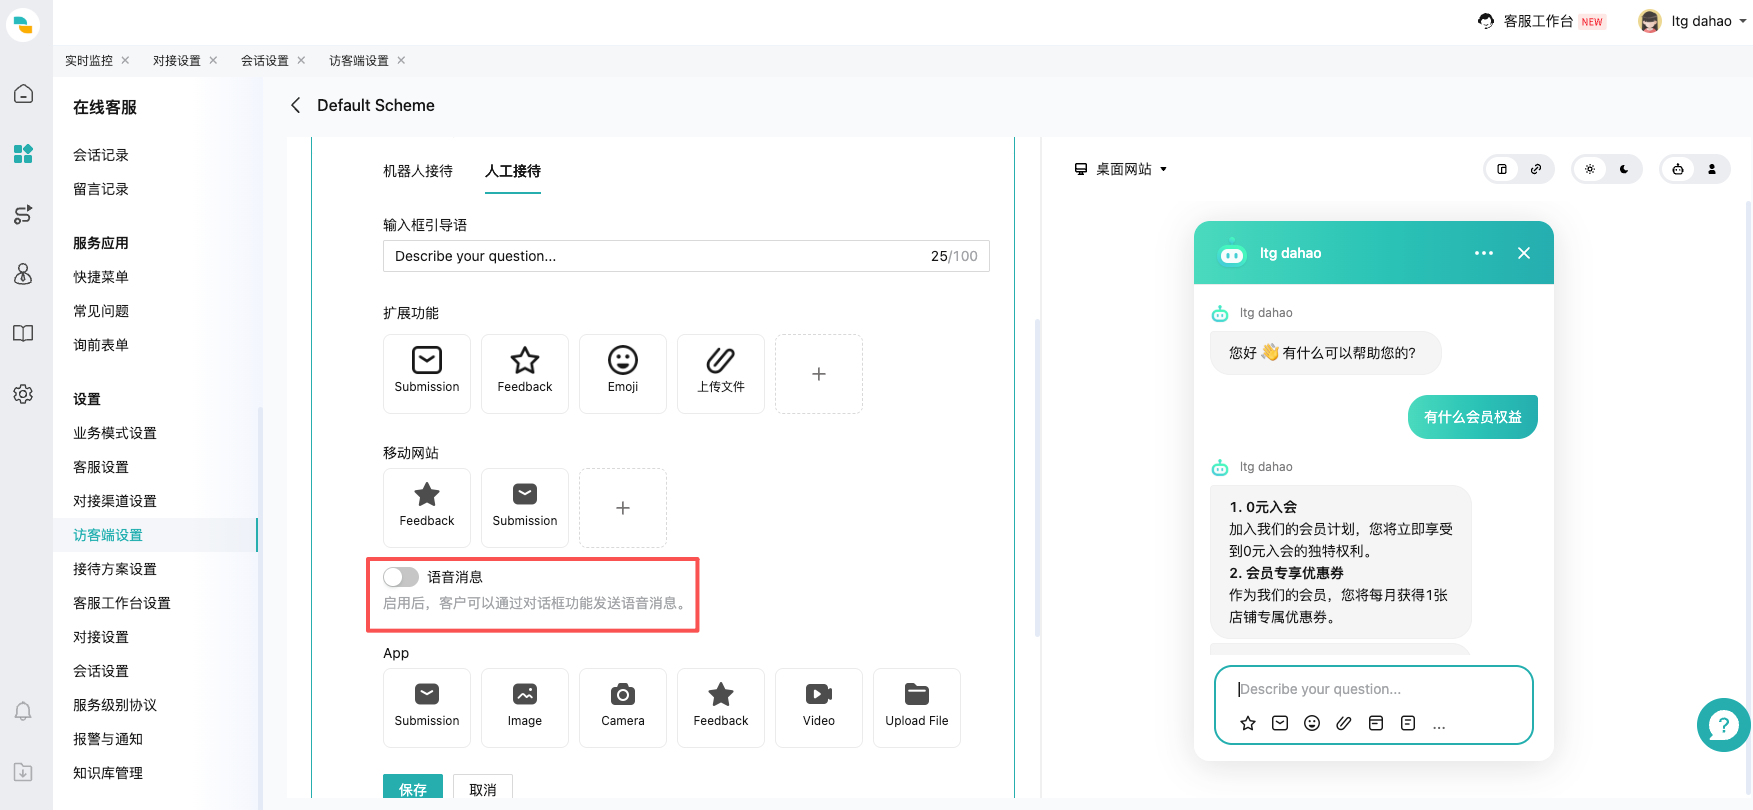Open 客服工作台 workbench link
This screenshot has height=810, width=1753.
click(1541, 21)
